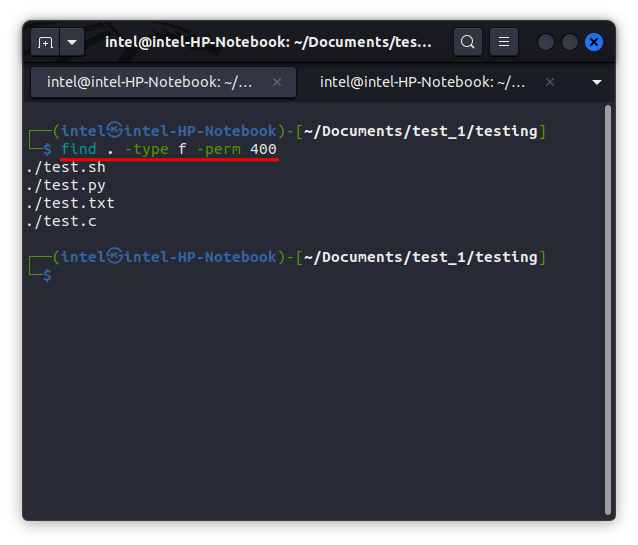Click the word 'find' in the command
The height and width of the screenshot is (545, 638).
click(x=79, y=149)
